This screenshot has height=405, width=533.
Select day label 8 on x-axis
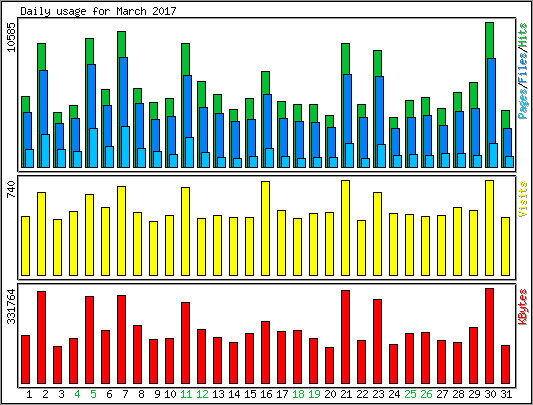point(141,394)
